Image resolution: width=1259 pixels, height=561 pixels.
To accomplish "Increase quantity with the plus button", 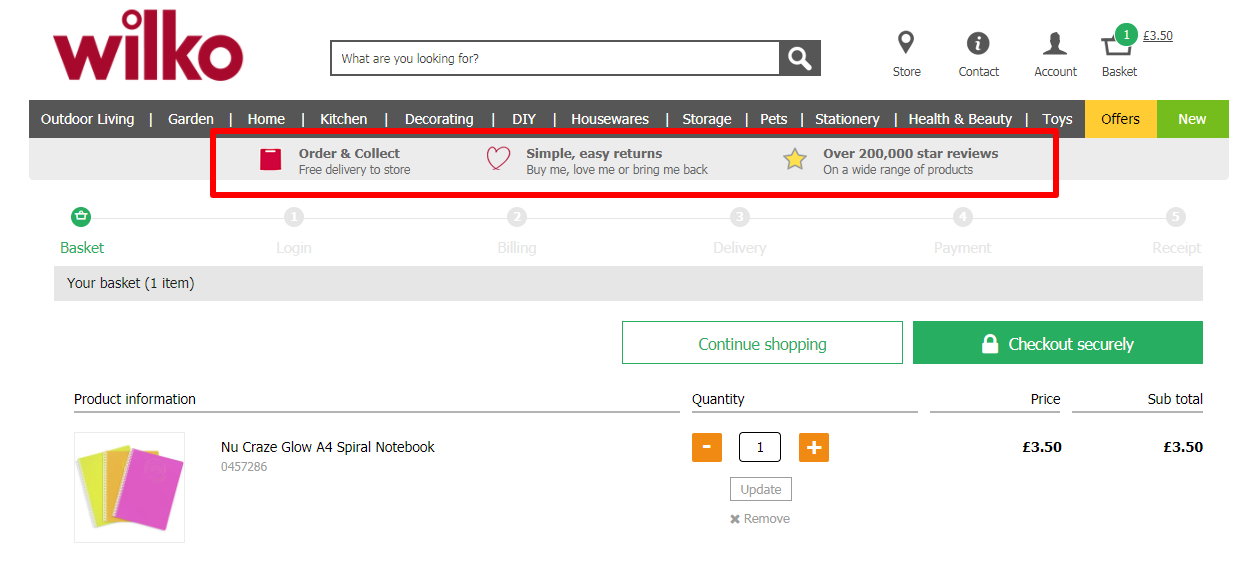I will click(814, 447).
